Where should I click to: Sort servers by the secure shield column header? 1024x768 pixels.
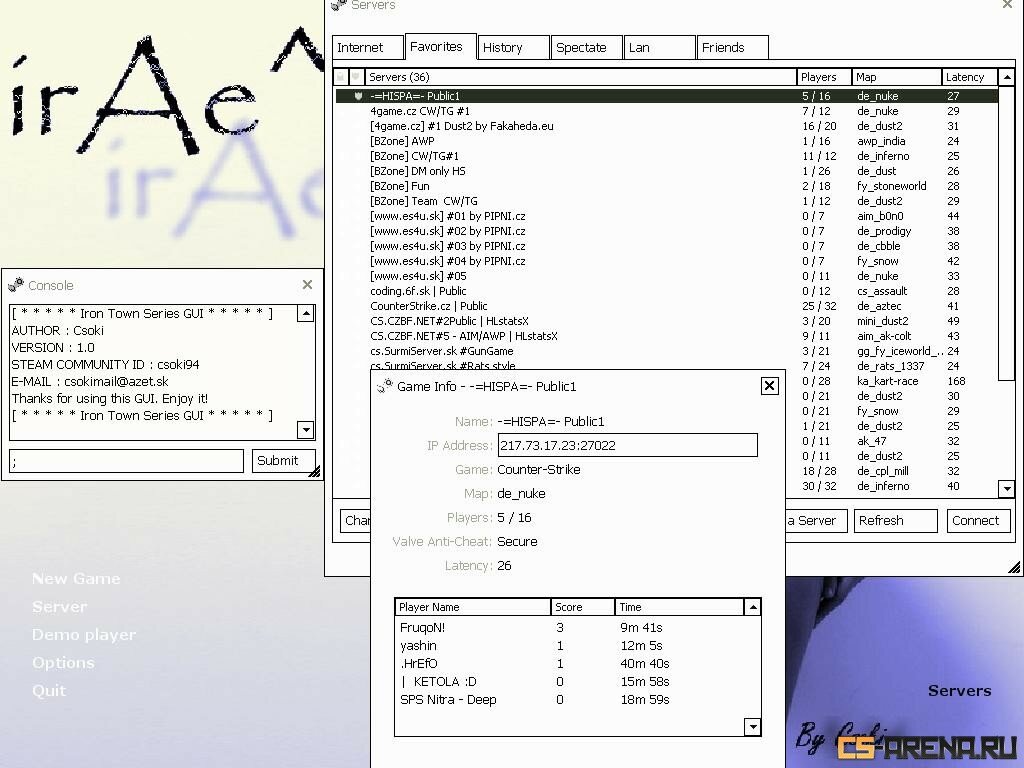pyautogui.click(x=356, y=77)
